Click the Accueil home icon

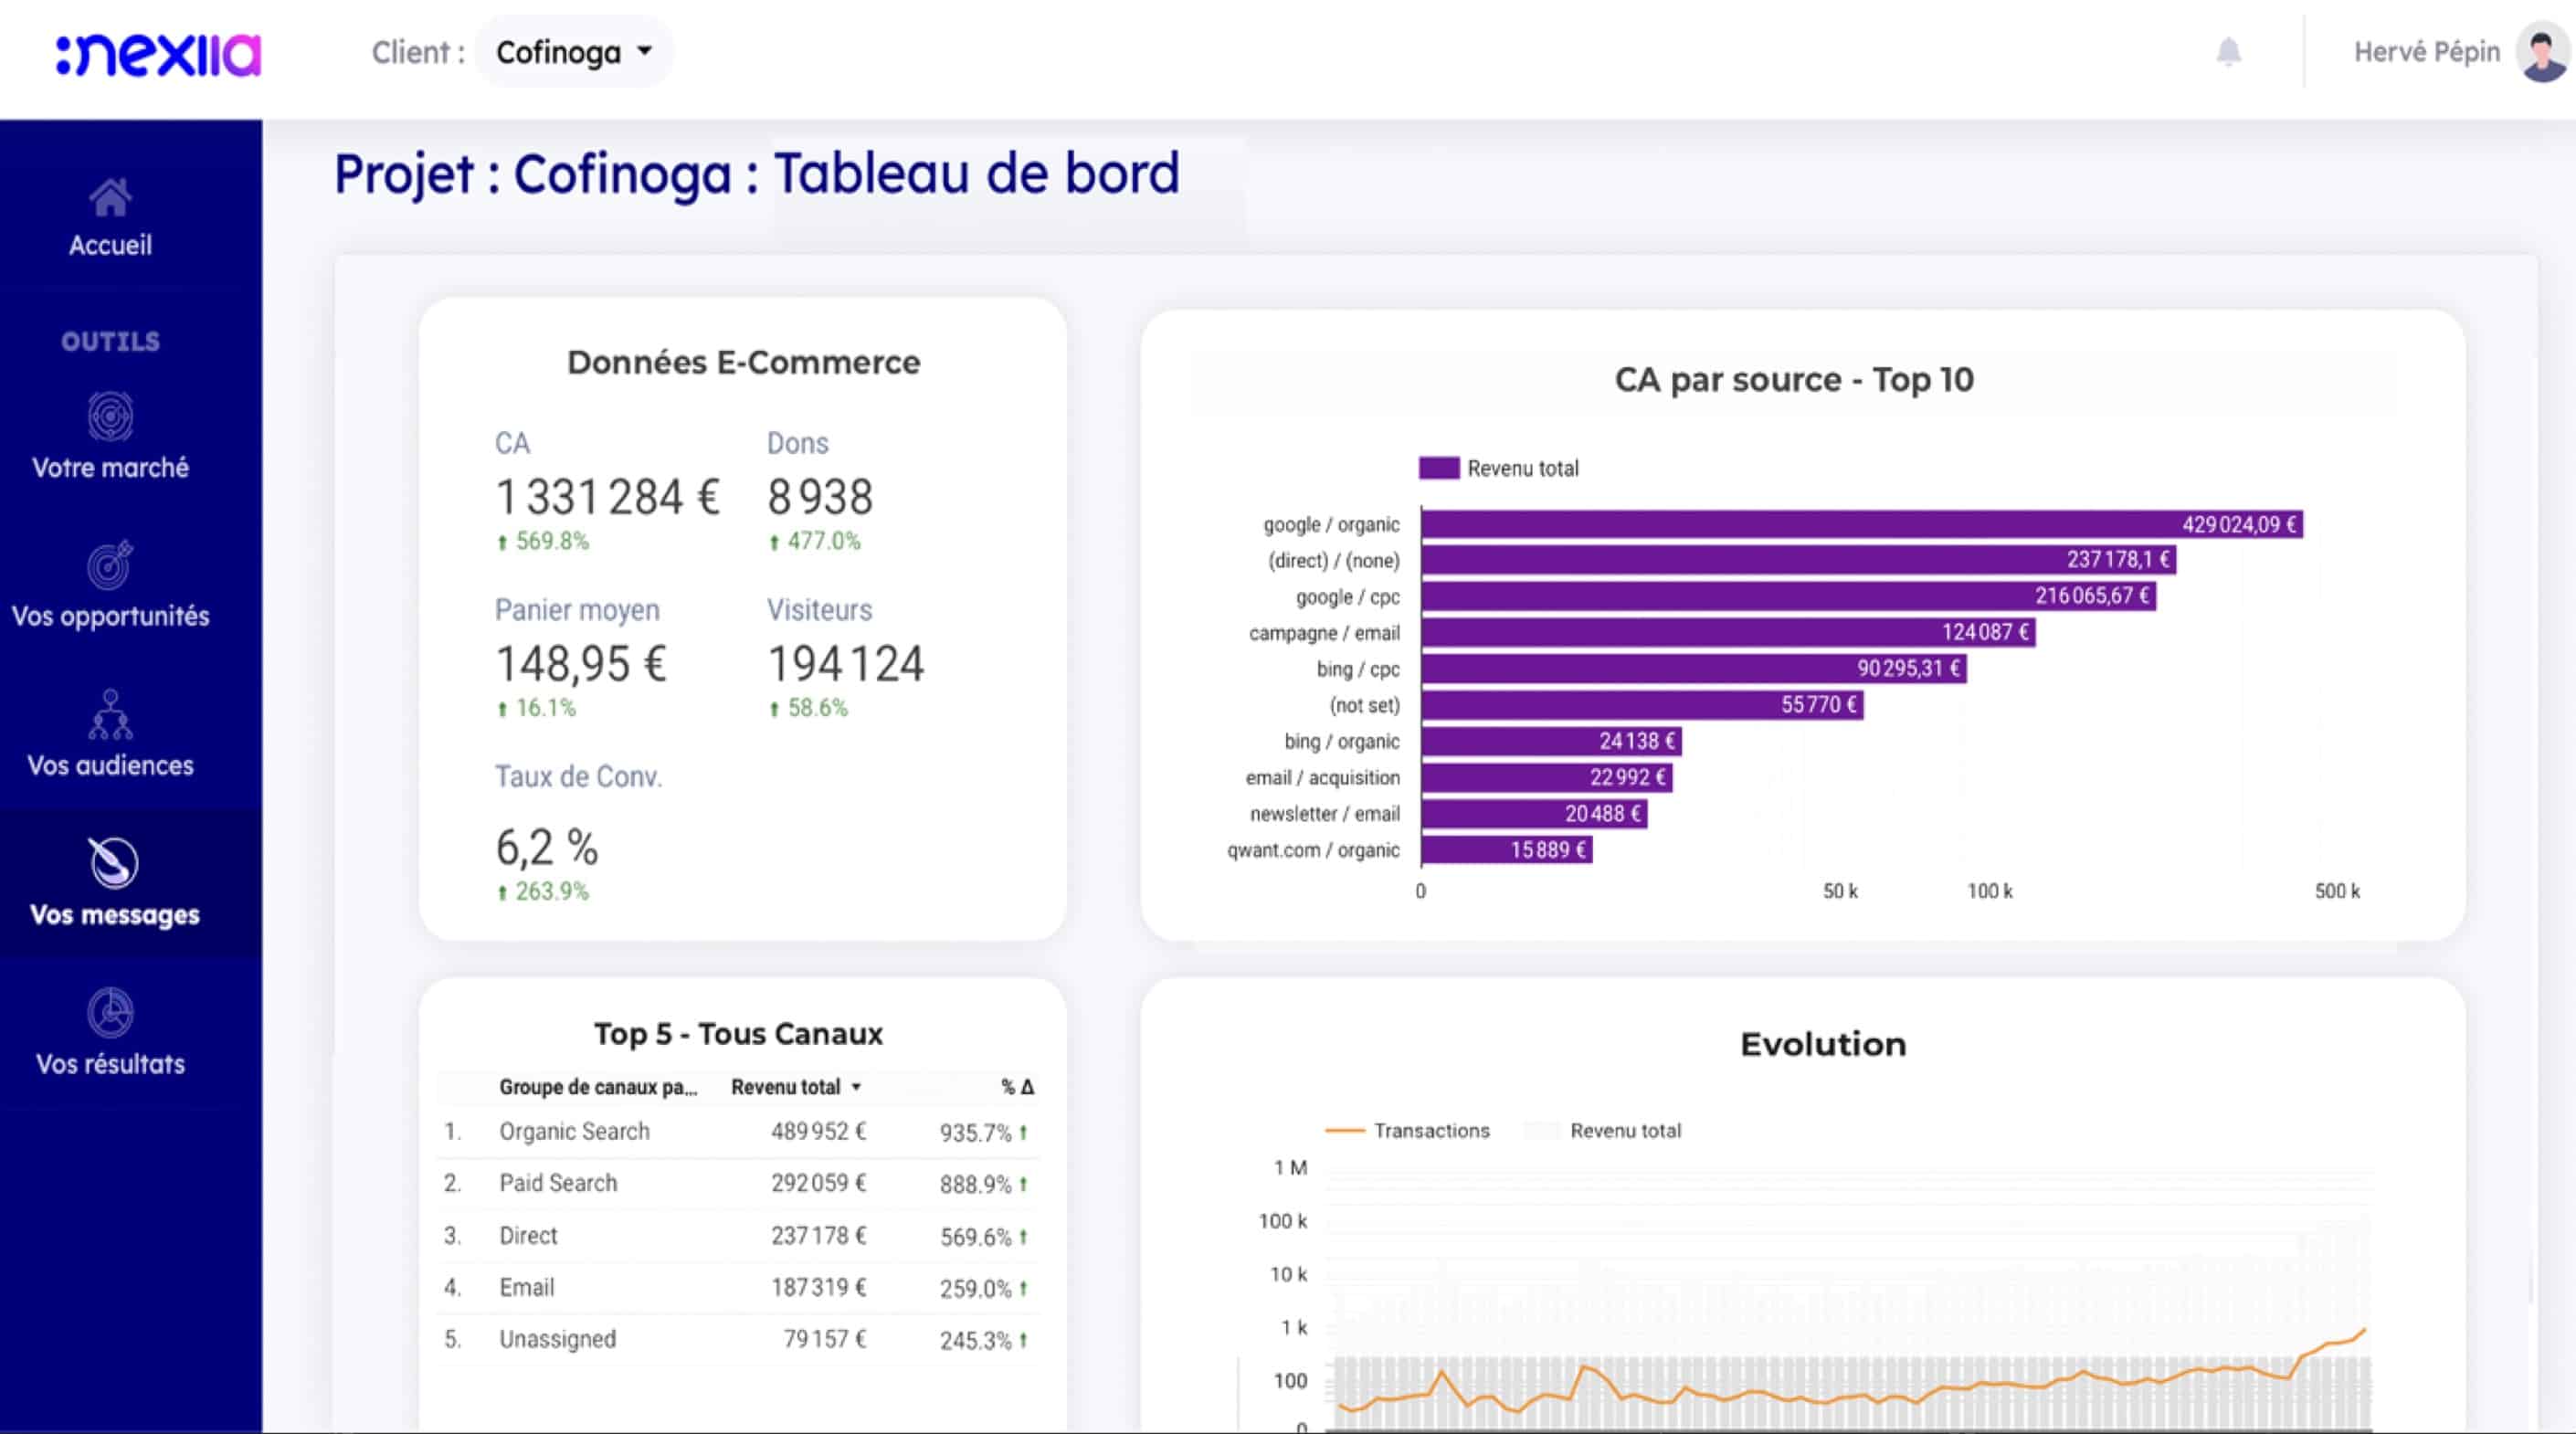110,197
